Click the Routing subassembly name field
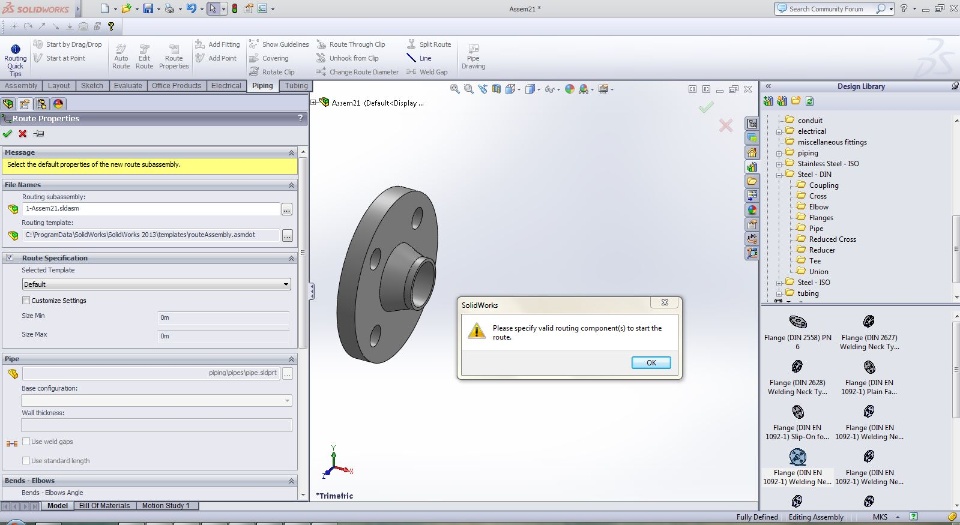The image size is (960, 525). coord(151,209)
